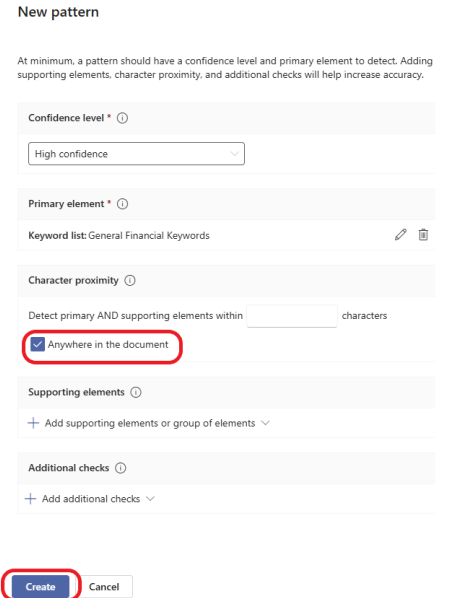Screen dimensions: 461x598
Task: Edit the General Financial Keywords list with pencil icon
Action: tap(400, 235)
